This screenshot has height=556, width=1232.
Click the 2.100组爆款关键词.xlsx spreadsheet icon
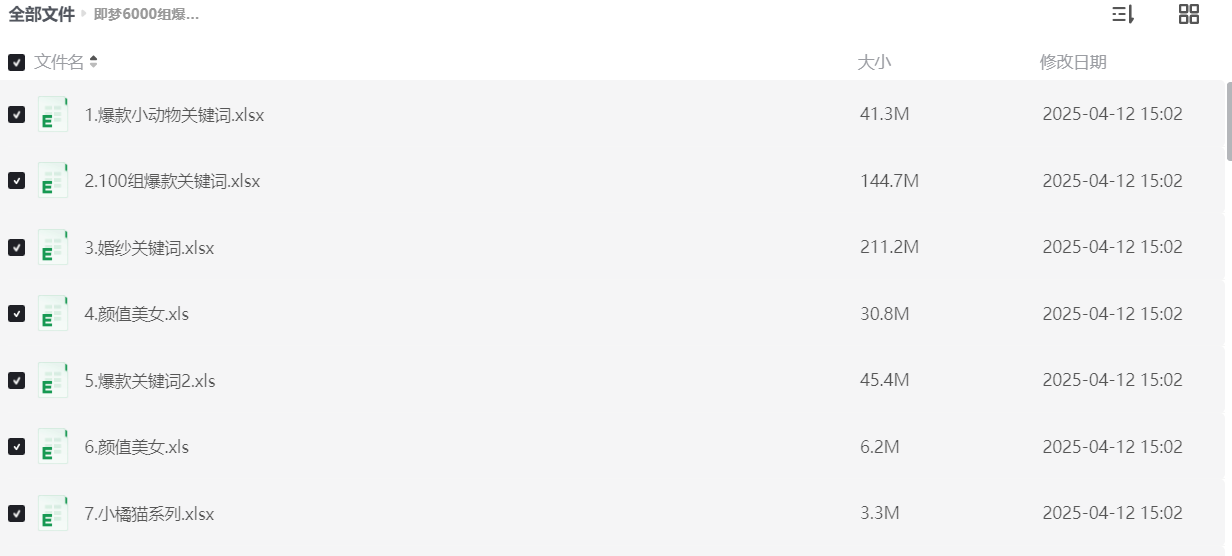[53, 181]
